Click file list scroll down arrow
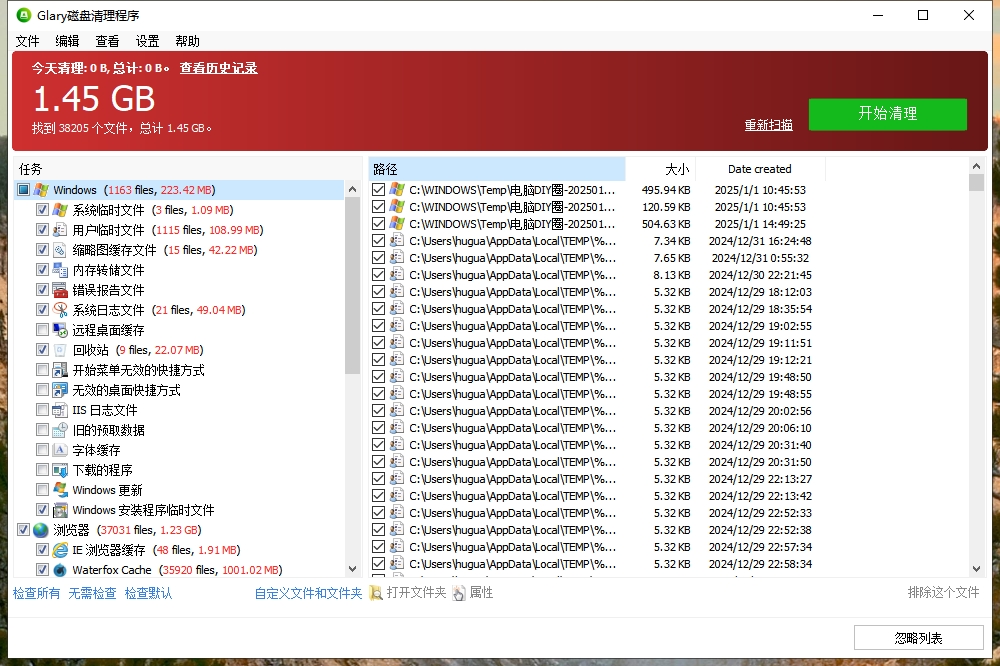This screenshot has height=666, width=1000. [x=976, y=568]
